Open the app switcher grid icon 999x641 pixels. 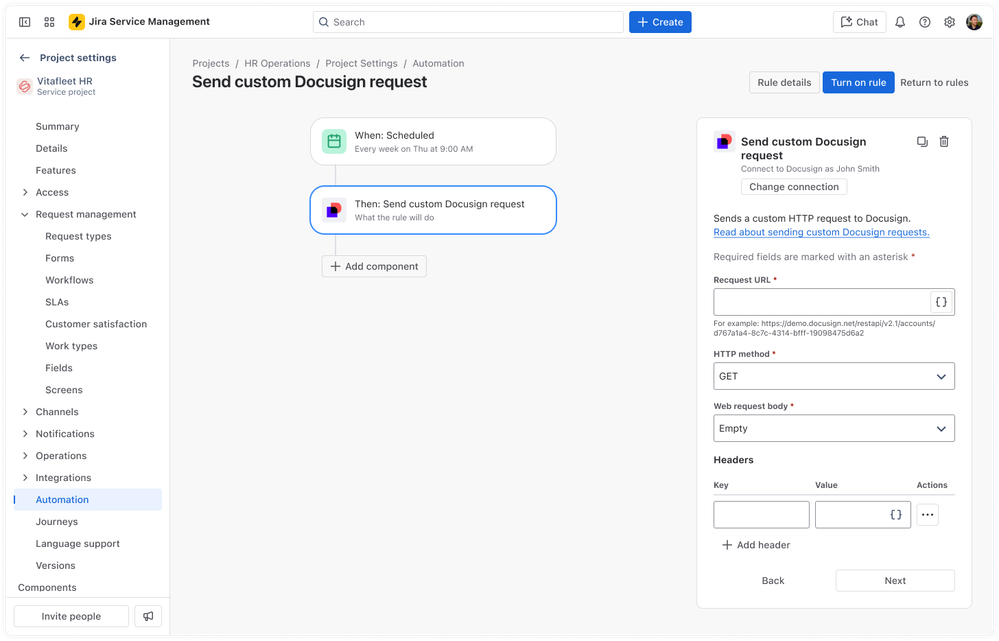click(x=48, y=21)
